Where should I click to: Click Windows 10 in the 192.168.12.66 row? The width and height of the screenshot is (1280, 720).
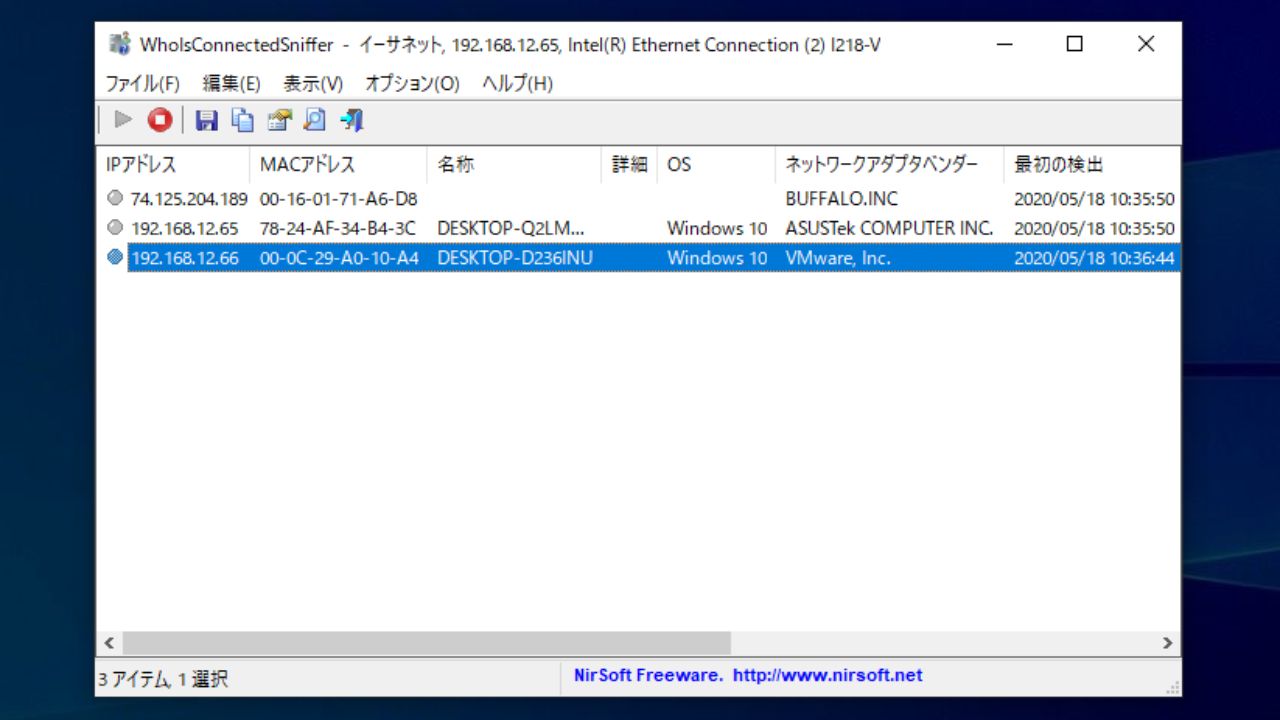coord(717,258)
